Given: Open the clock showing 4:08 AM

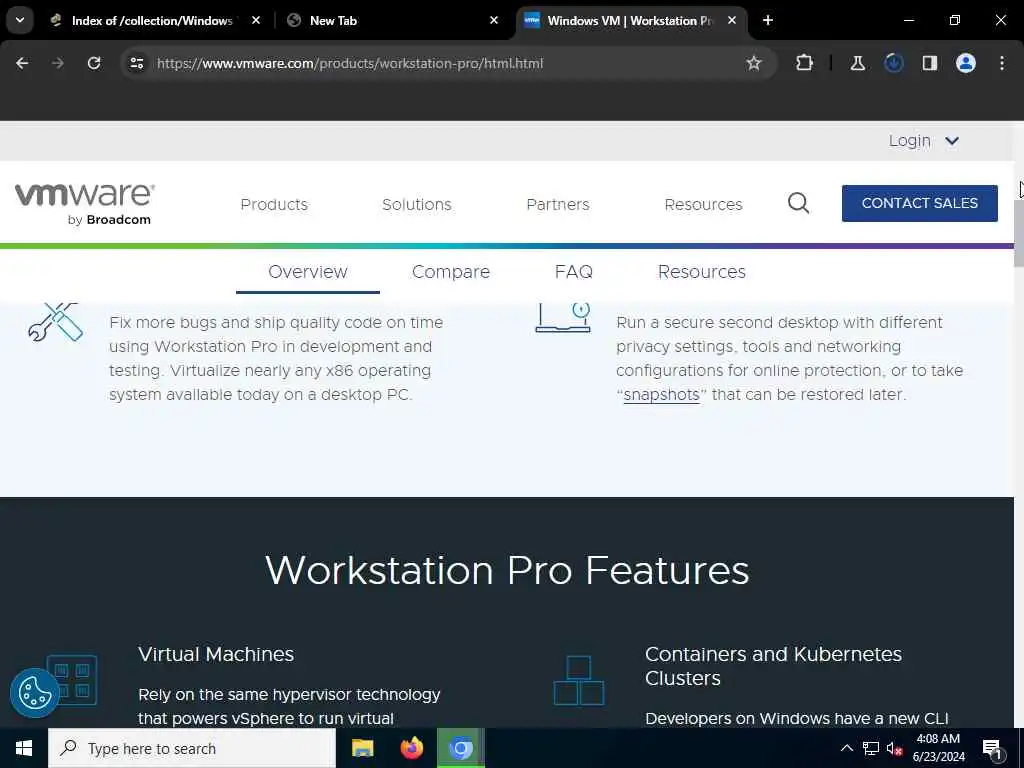Looking at the screenshot, I should click(938, 748).
